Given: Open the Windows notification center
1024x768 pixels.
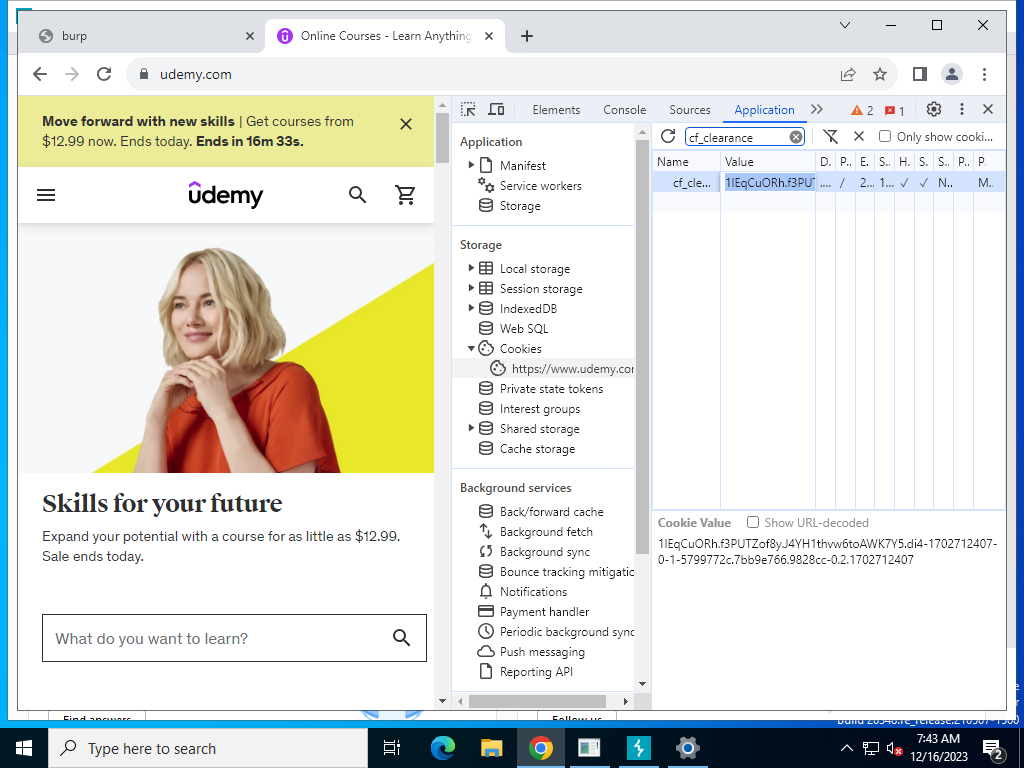Looking at the screenshot, I should click(992, 748).
